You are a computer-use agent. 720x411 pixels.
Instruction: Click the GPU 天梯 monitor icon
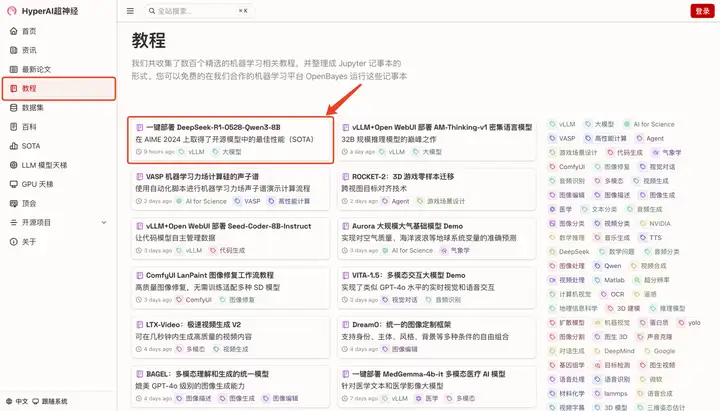14,184
